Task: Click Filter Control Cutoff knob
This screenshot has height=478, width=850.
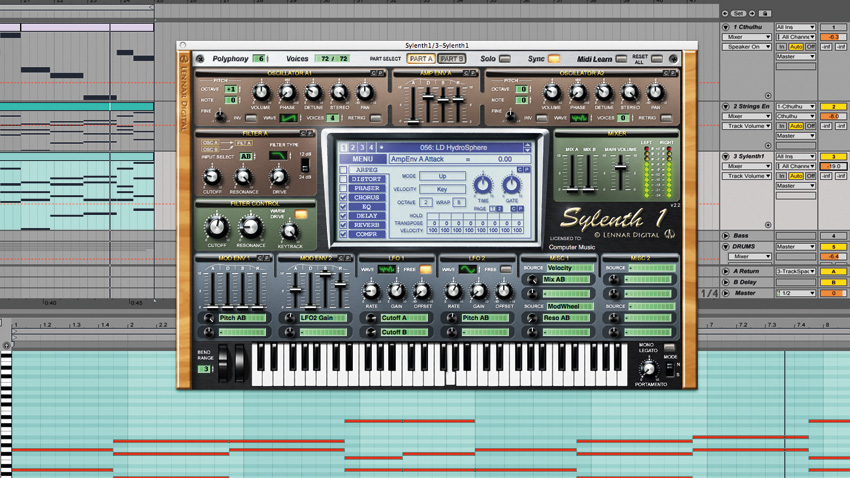Action: click(x=216, y=228)
